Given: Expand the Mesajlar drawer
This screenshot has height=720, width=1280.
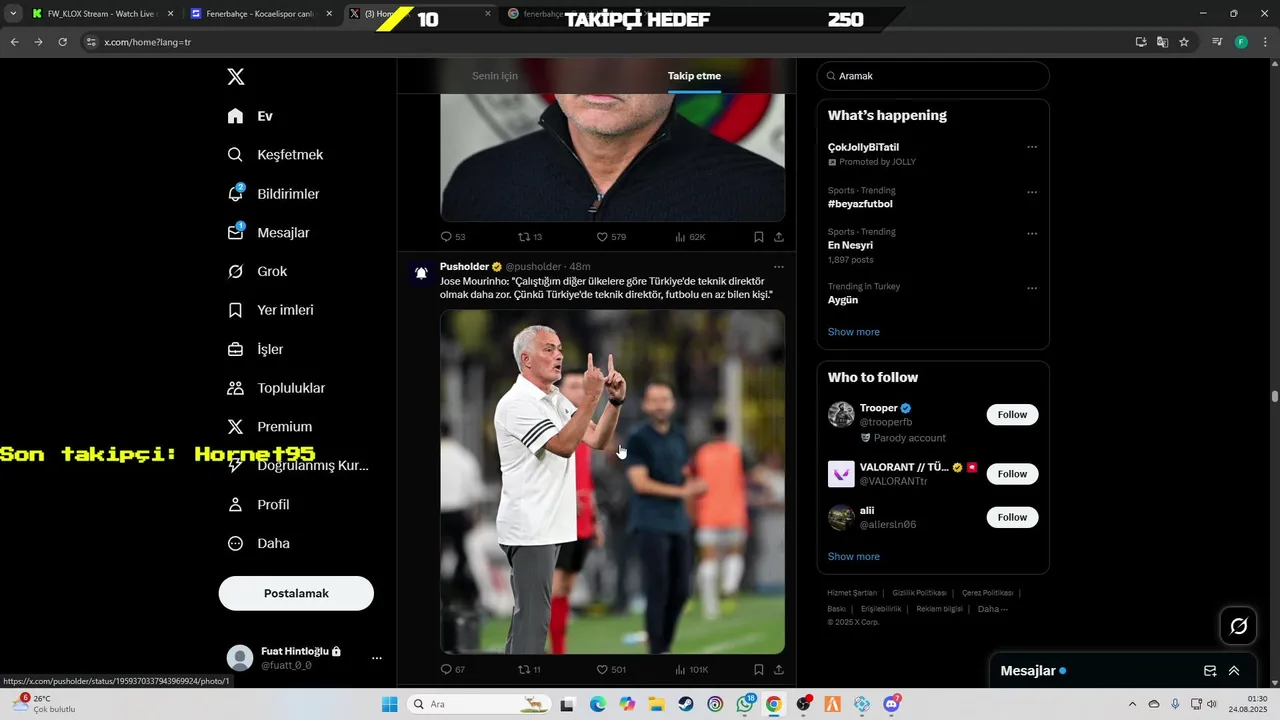Looking at the screenshot, I should coord(1234,671).
